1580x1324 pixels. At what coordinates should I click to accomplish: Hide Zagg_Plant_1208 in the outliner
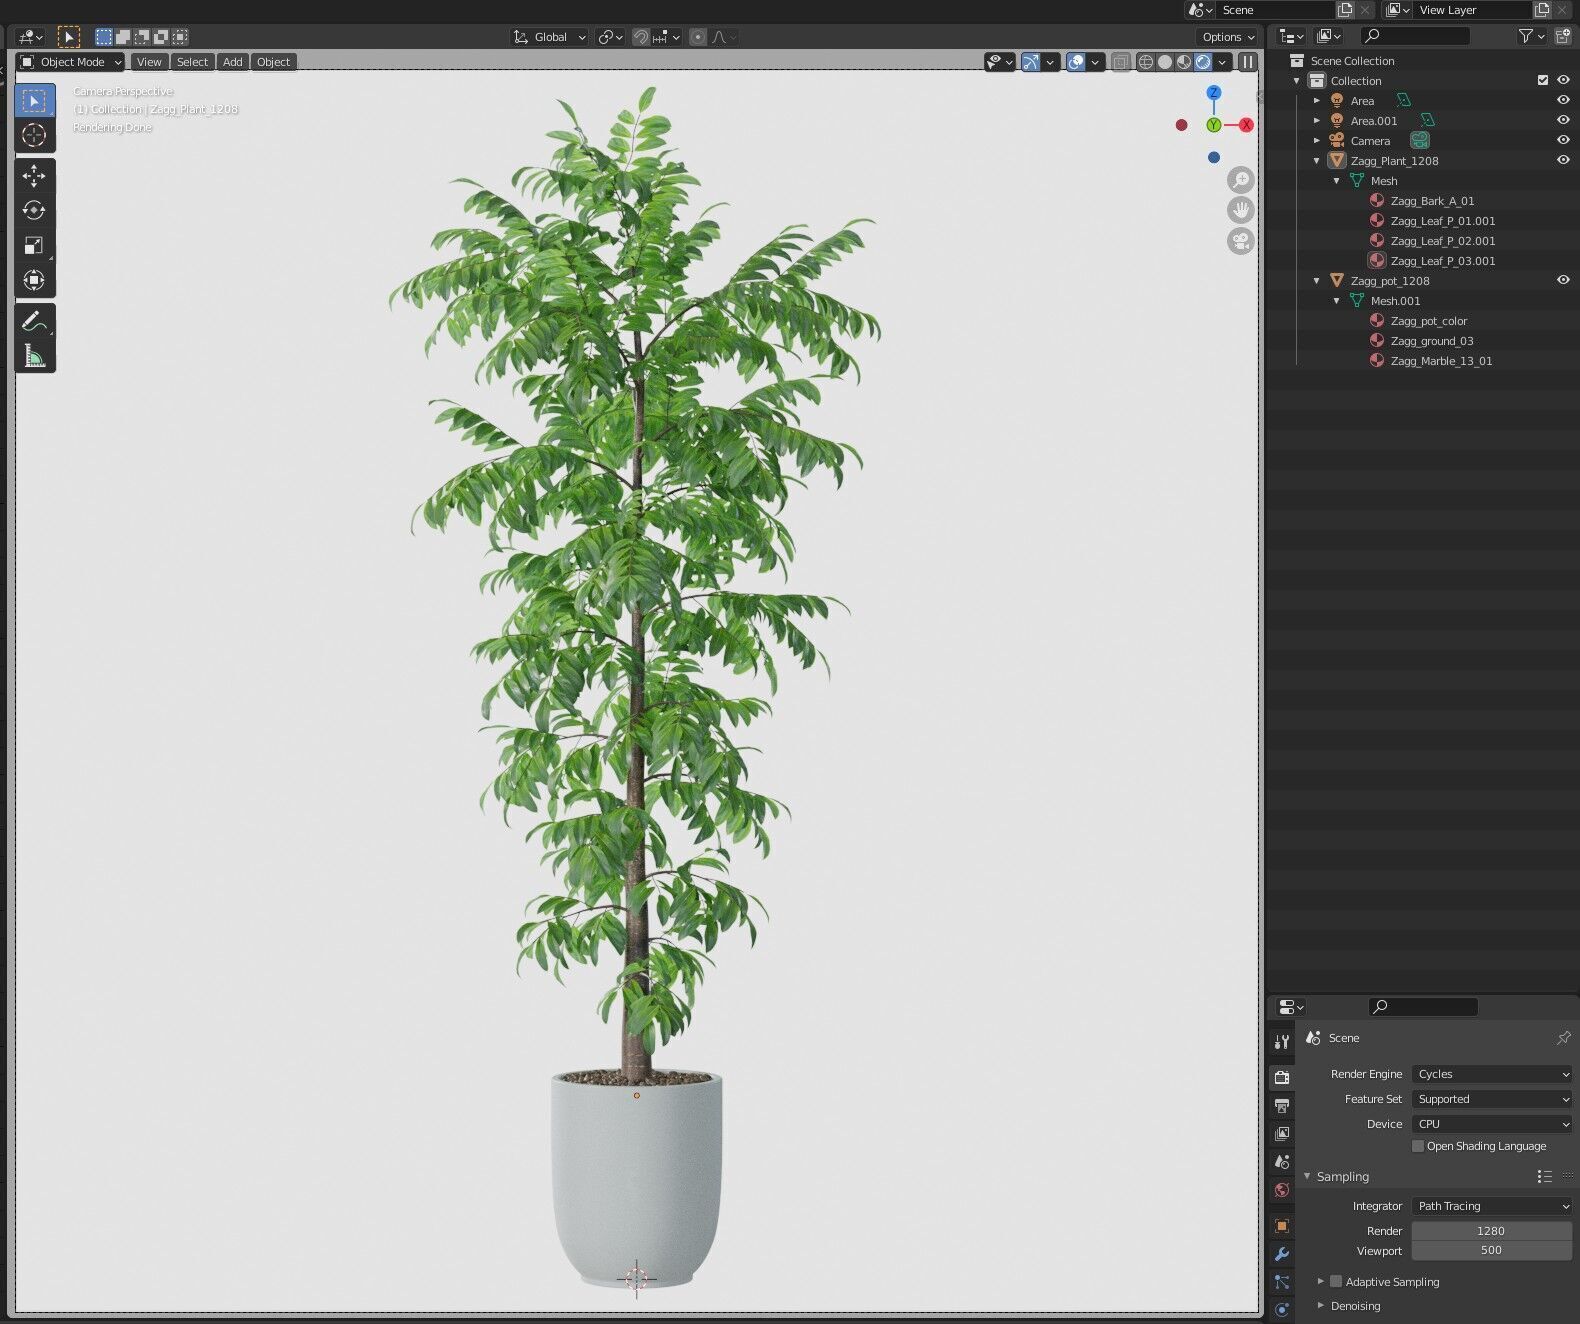(x=1563, y=160)
